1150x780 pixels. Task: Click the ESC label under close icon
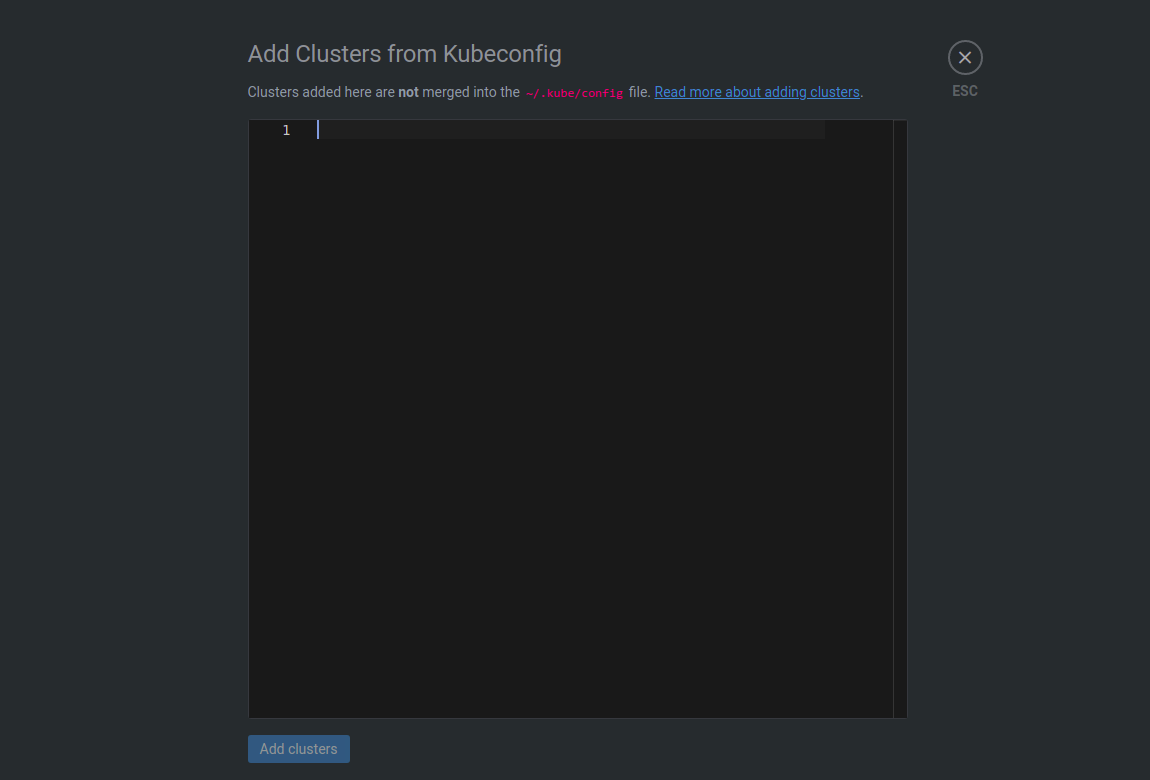(964, 91)
